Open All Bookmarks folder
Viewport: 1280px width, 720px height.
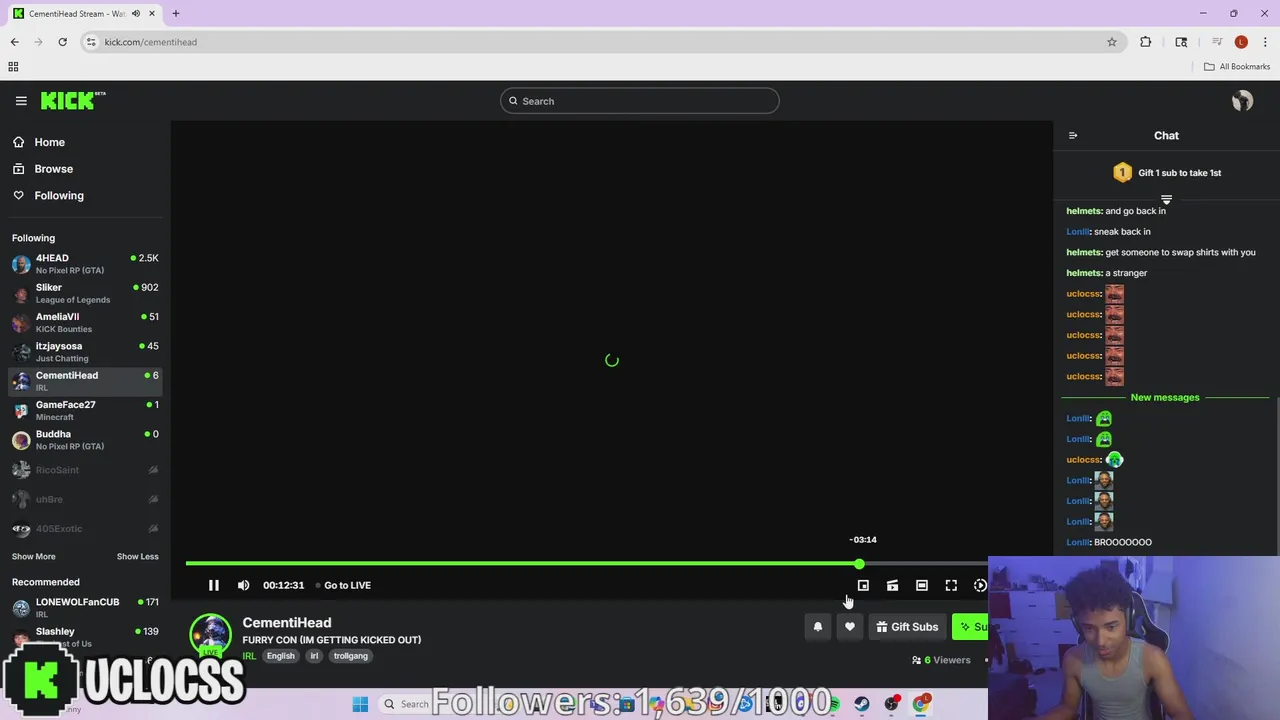(1237, 67)
